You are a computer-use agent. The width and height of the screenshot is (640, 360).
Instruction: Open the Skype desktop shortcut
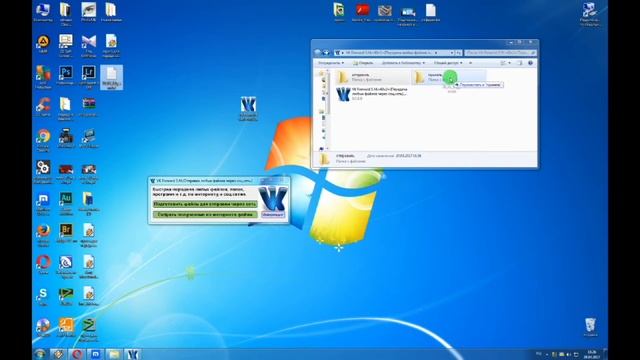43,296
